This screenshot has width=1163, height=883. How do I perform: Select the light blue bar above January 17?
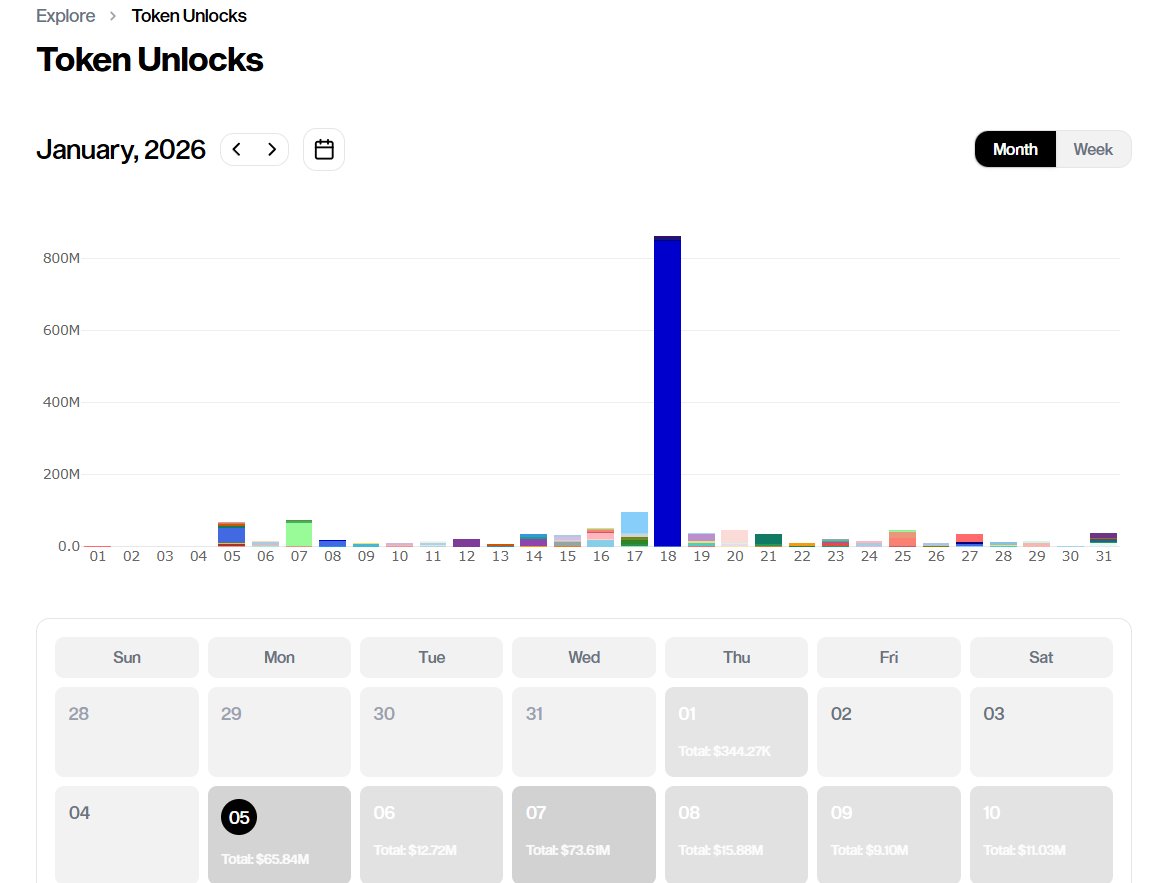pos(634,524)
